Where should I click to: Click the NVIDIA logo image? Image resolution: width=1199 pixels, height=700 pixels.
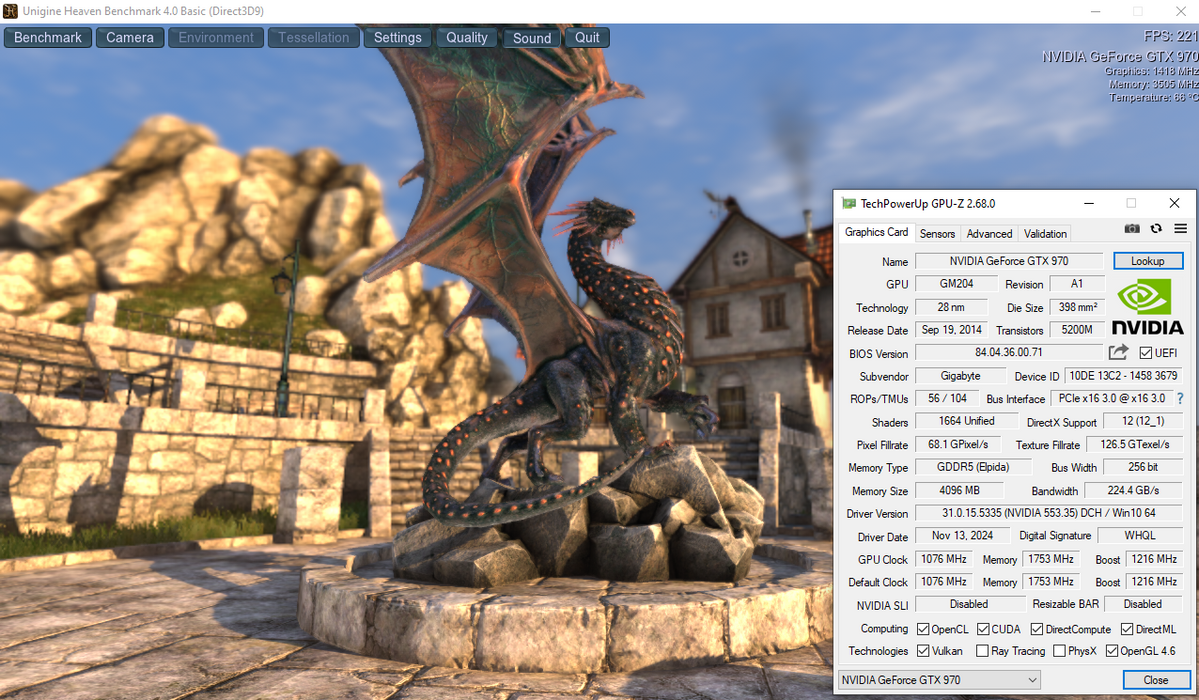pos(1147,307)
